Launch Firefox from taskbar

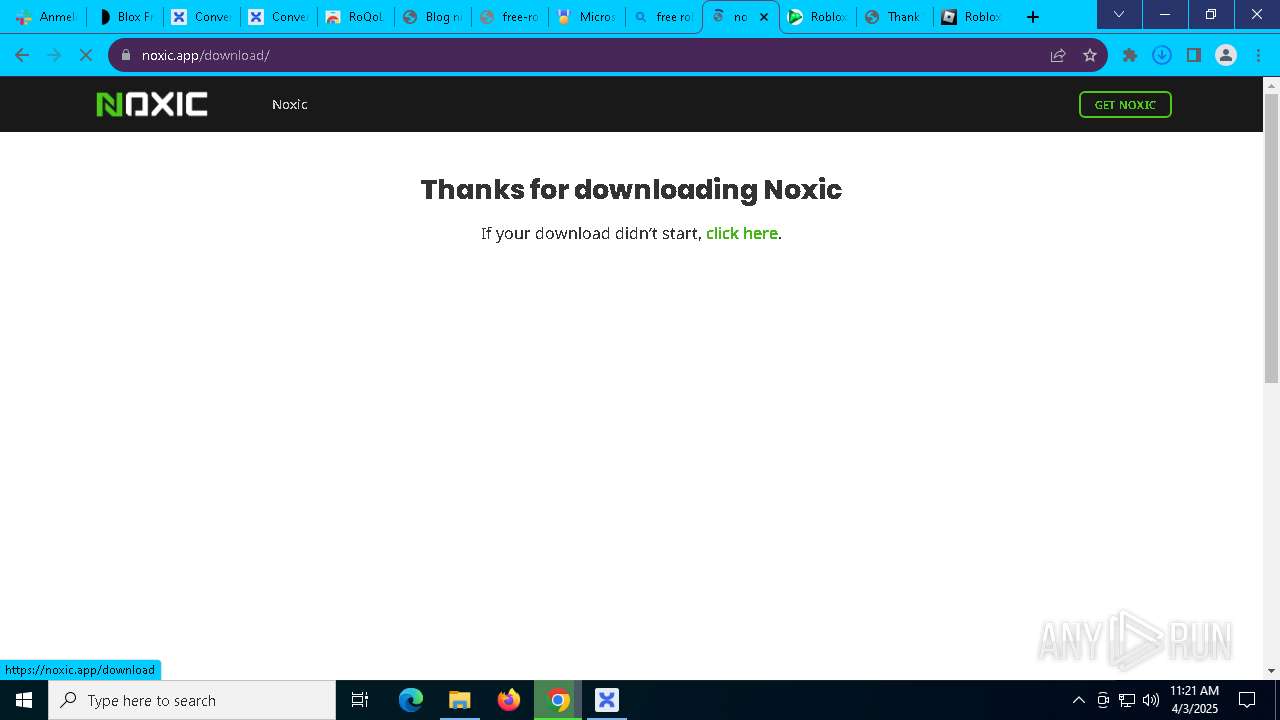tap(509, 700)
